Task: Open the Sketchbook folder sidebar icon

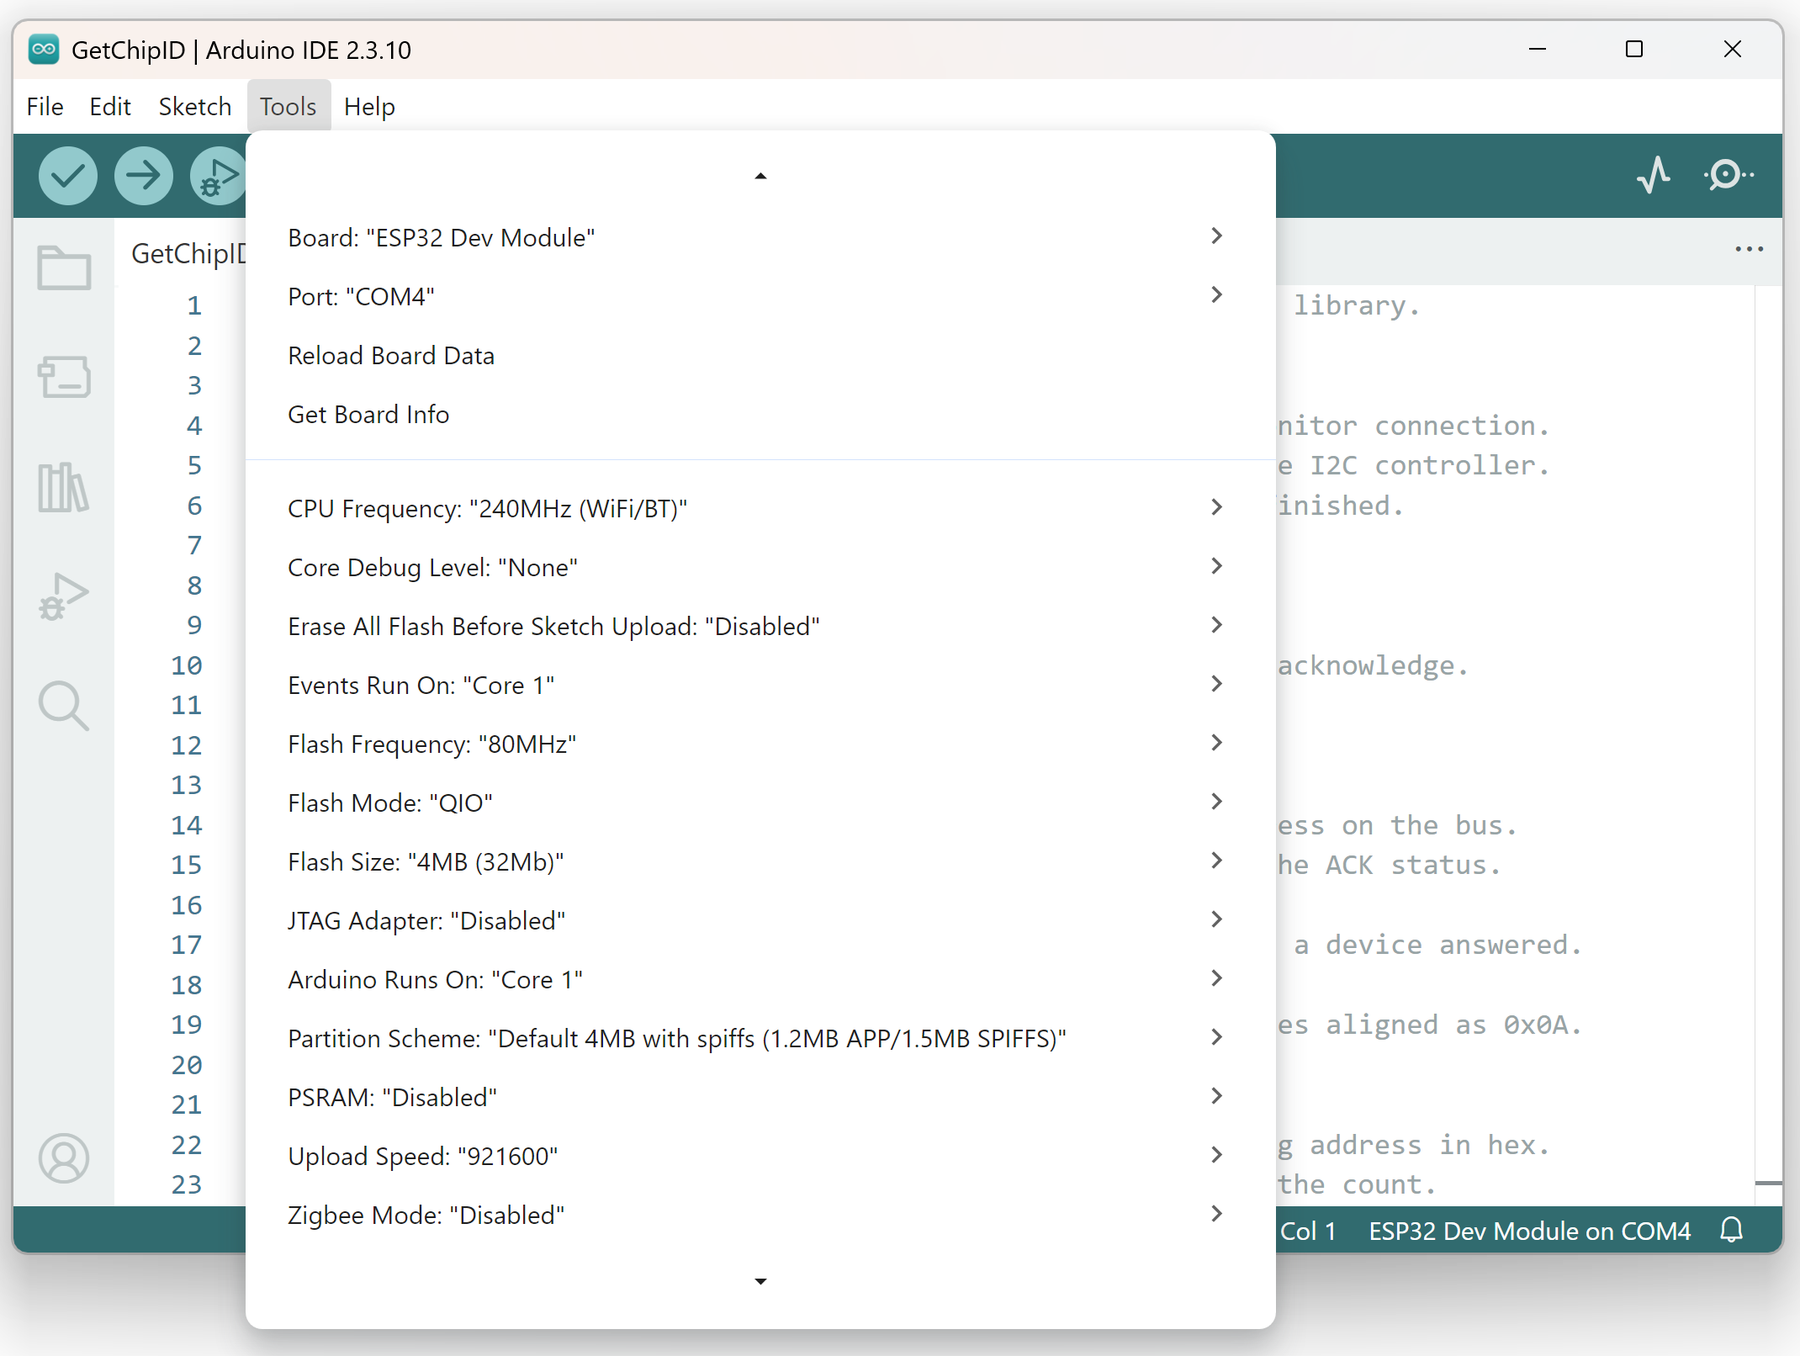Action: 64,268
